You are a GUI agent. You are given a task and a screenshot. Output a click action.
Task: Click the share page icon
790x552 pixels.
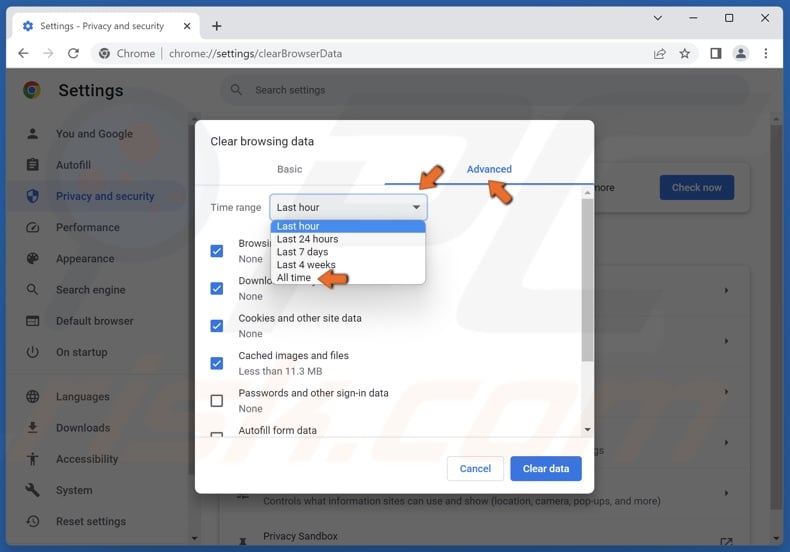click(x=660, y=53)
